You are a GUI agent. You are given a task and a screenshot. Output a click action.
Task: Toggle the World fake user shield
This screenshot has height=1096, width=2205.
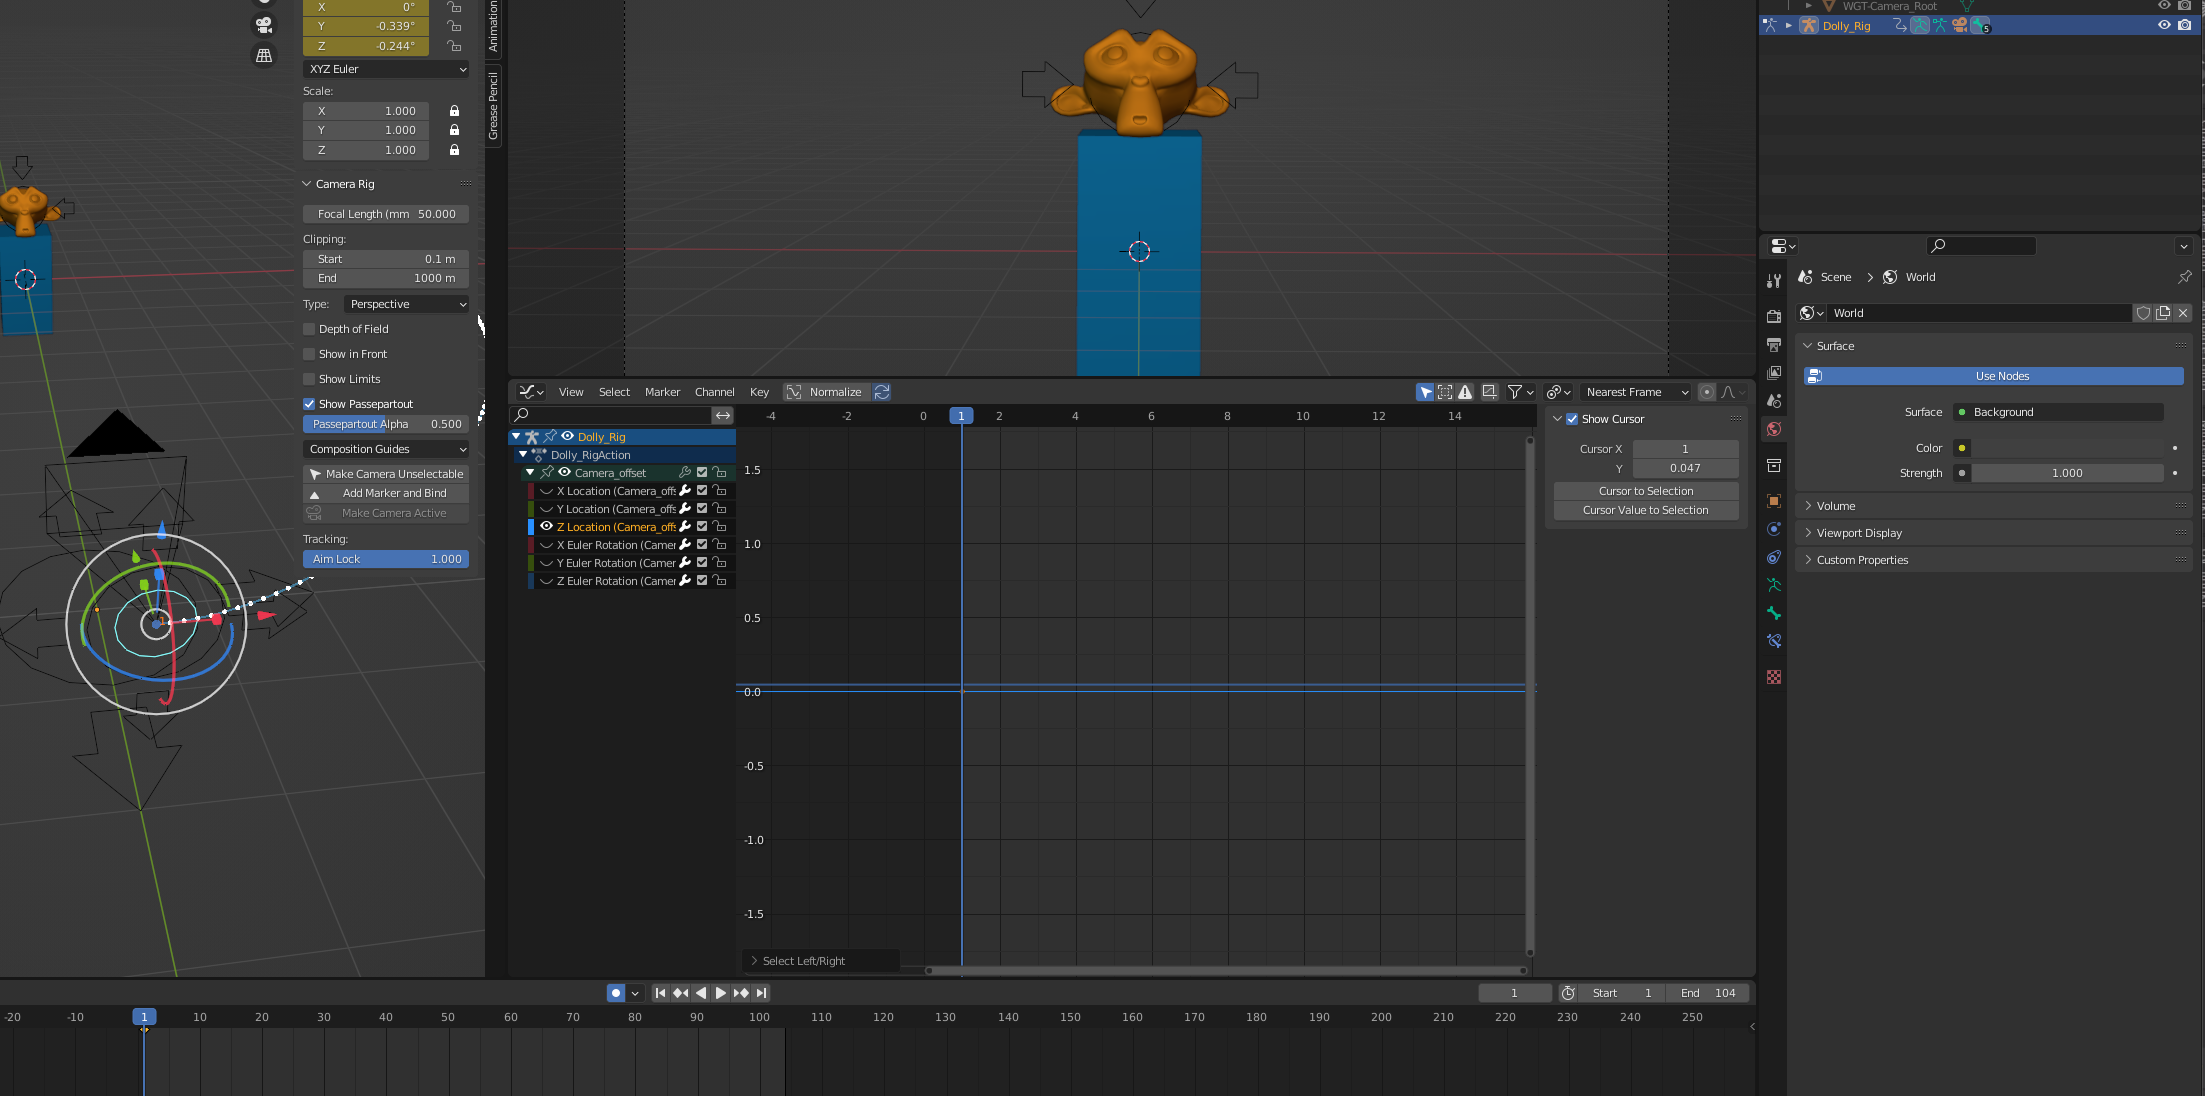click(2143, 313)
